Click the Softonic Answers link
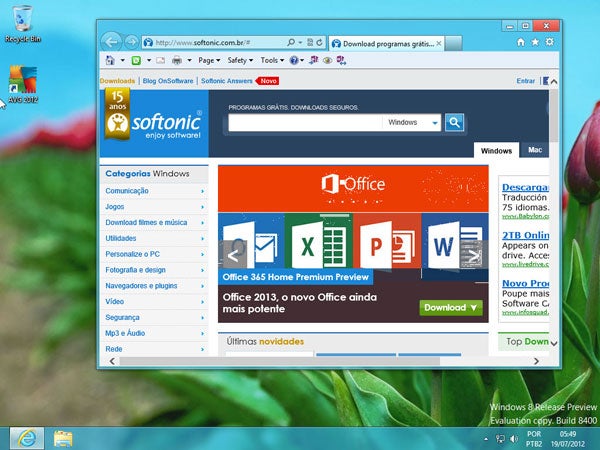 (x=226, y=80)
